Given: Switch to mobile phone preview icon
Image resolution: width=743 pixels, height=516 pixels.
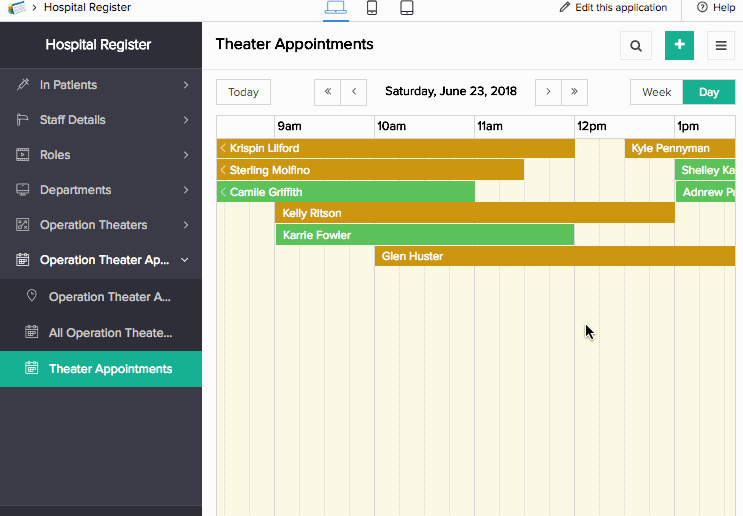Looking at the screenshot, I should click(x=372, y=8).
